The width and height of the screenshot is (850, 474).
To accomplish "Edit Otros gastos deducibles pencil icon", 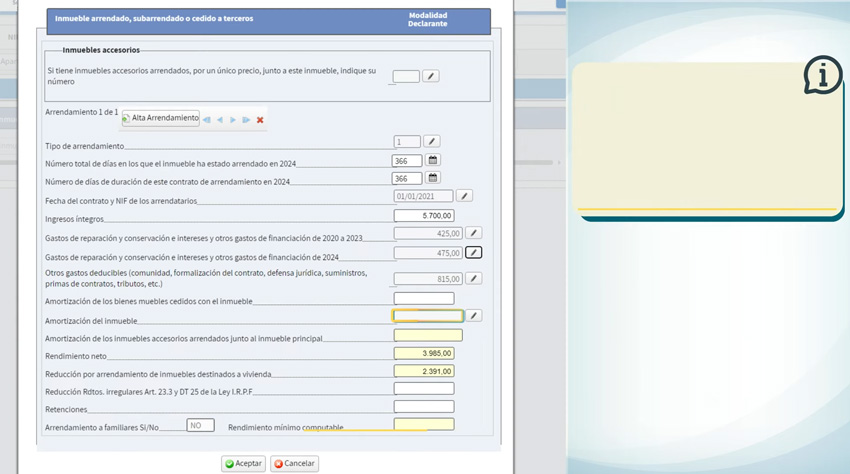I will [473, 279].
